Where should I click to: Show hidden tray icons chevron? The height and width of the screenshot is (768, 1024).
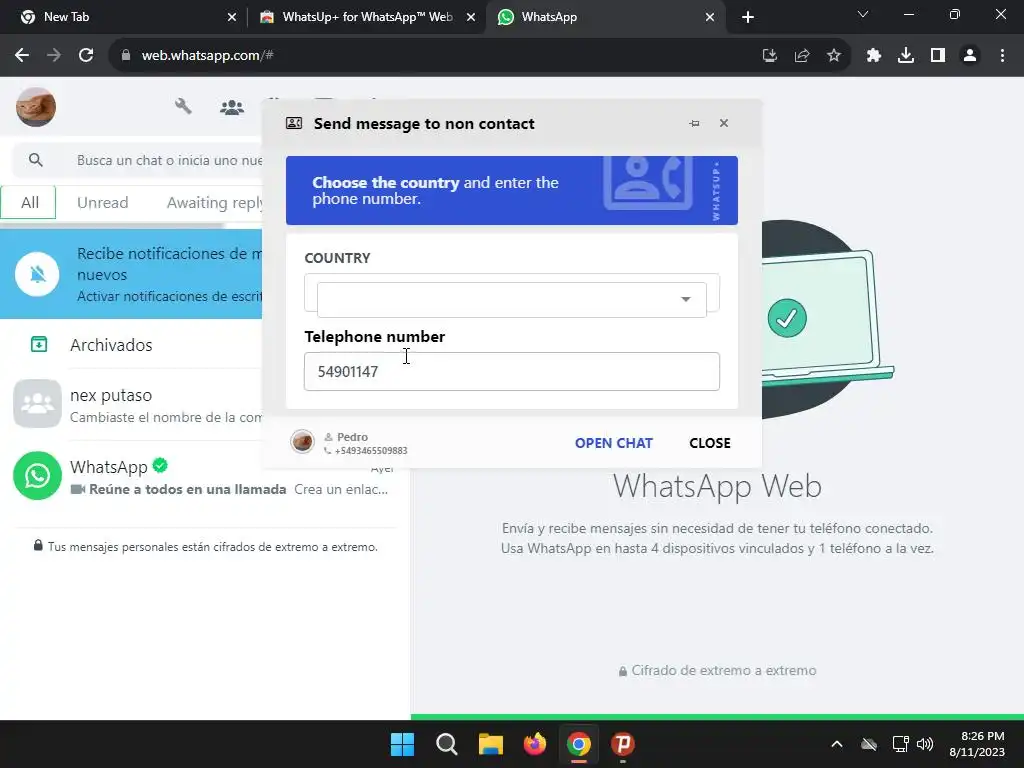(837, 744)
